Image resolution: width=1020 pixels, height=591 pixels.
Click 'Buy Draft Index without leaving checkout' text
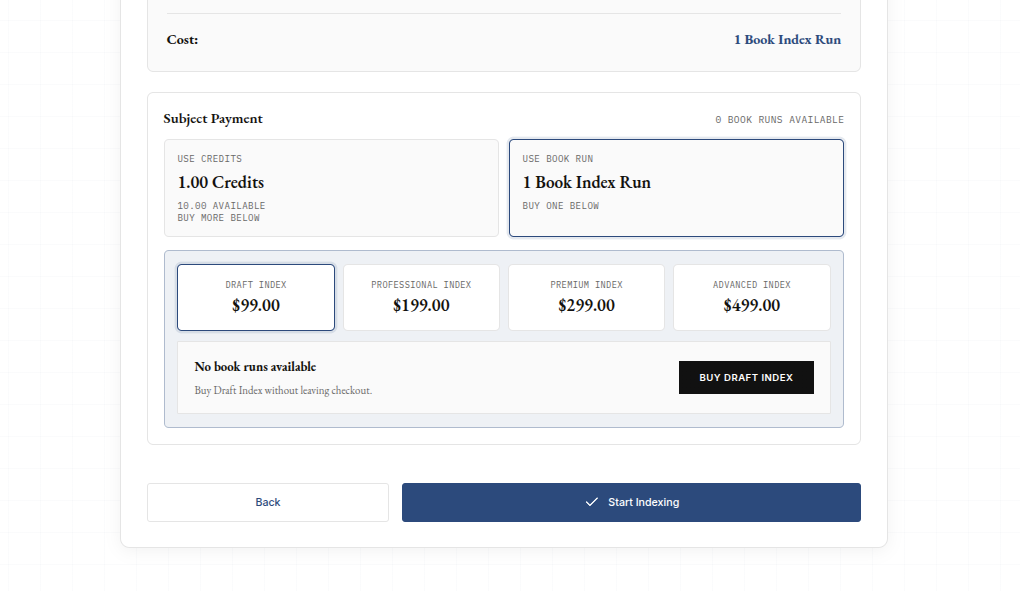point(283,391)
